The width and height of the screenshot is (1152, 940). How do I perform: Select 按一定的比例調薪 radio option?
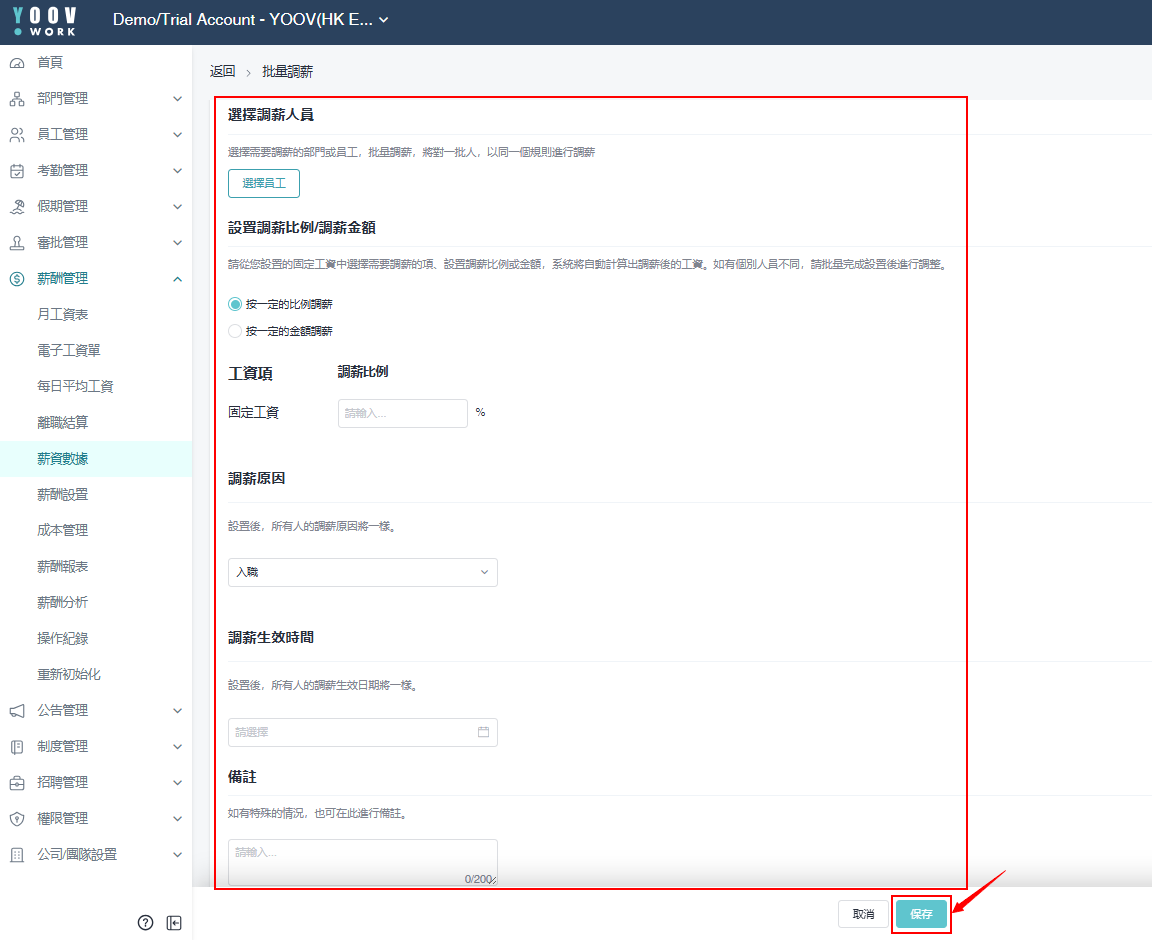pos(235,304)
